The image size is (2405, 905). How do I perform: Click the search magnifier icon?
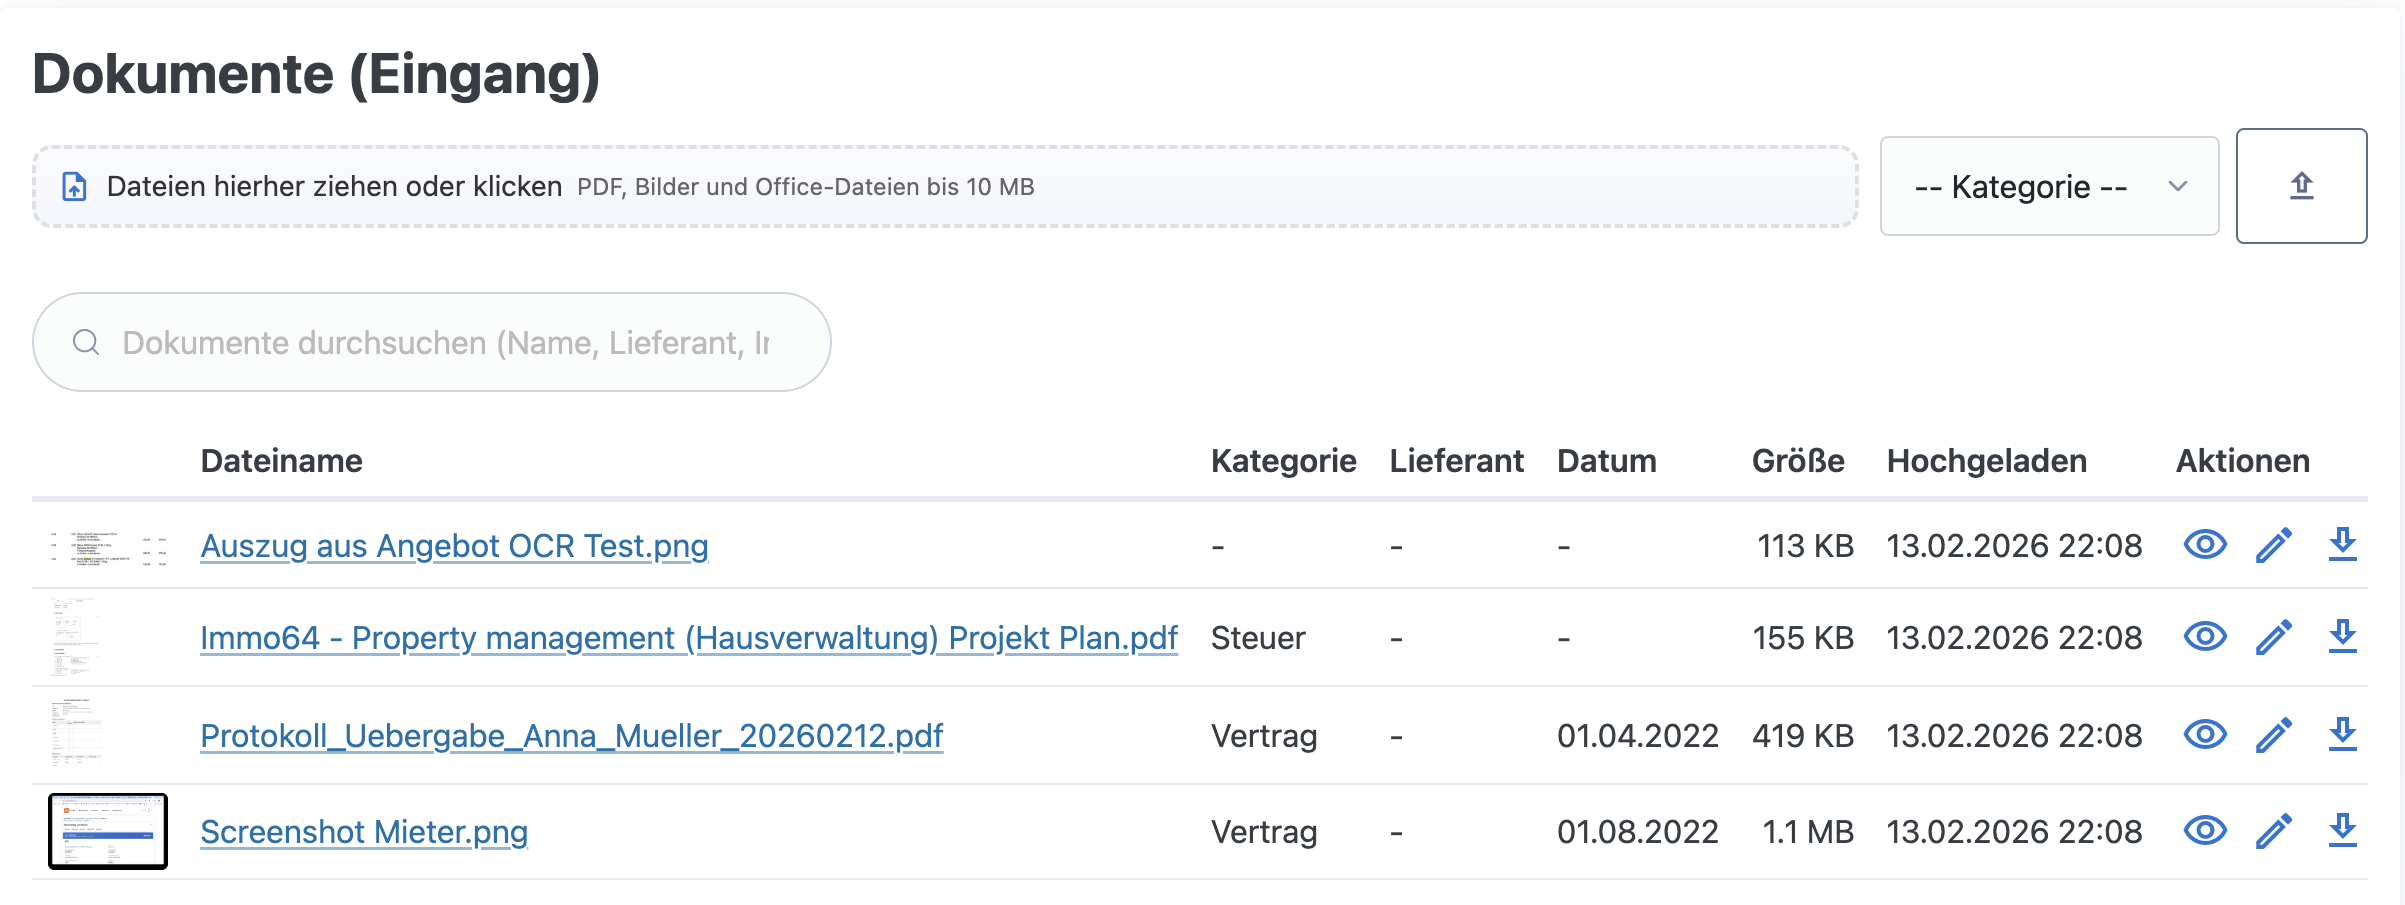pyautogui.click(x=86, y=341)
